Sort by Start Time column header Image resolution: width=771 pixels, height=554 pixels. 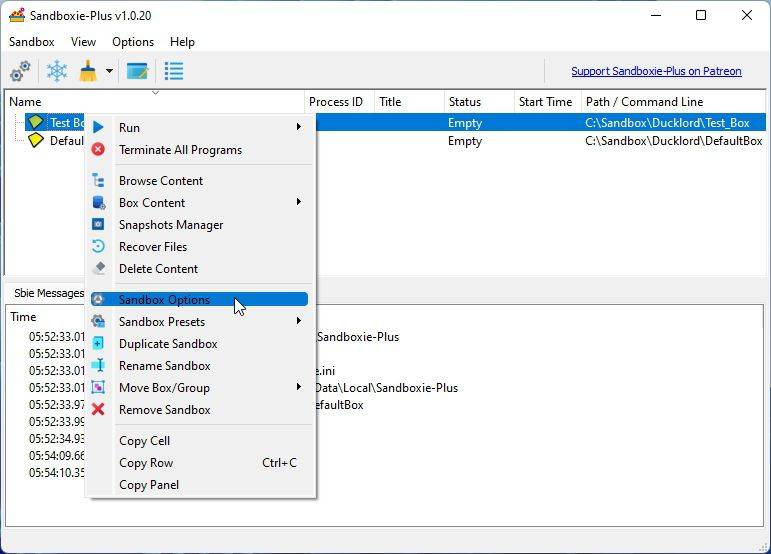pyautogui.click(x=548, y=102)
